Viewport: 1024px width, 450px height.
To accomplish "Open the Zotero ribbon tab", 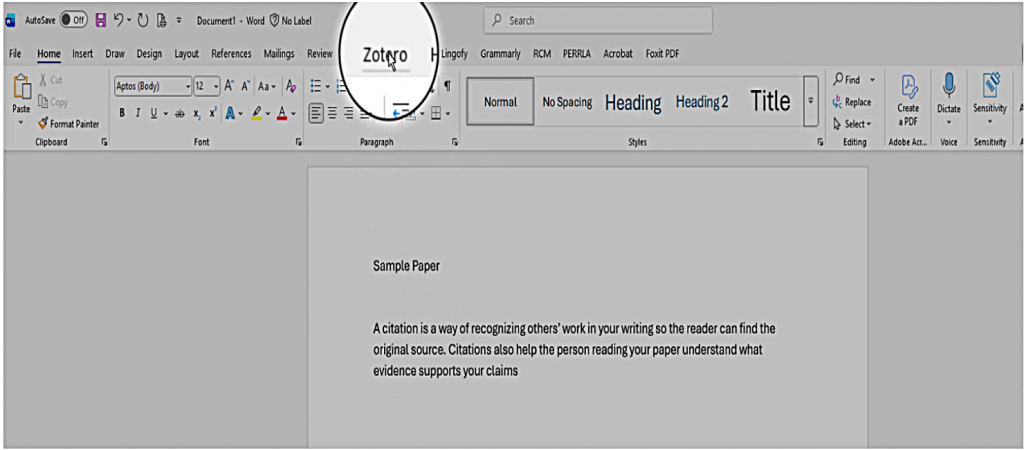I will [385, 56].
